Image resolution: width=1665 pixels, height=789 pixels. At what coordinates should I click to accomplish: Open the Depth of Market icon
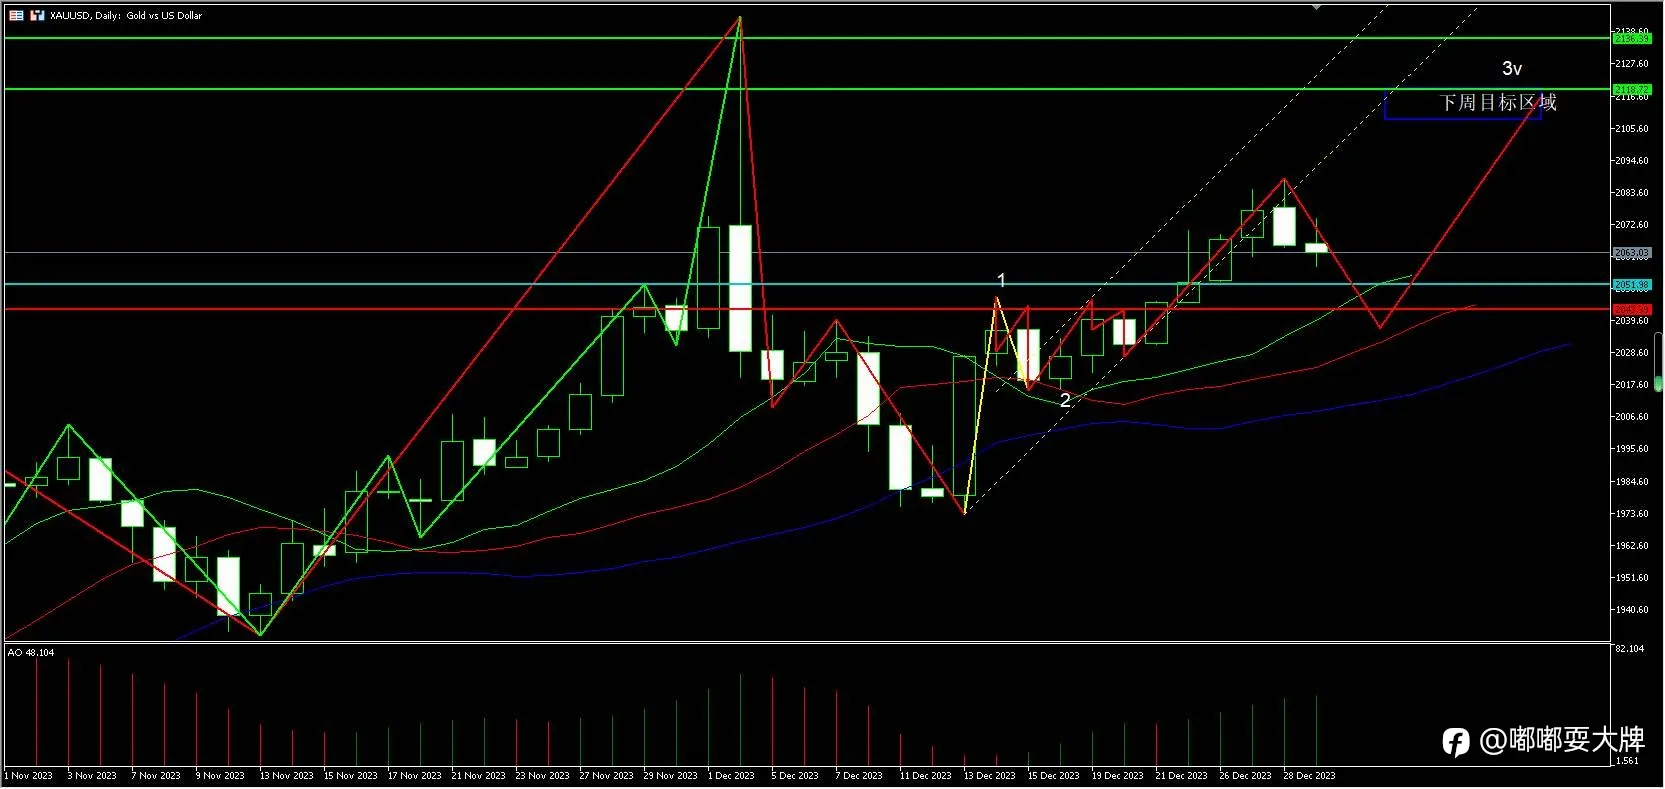[37, 15]
